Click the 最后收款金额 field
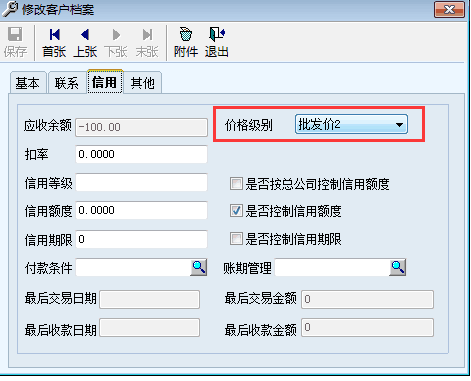 click(367, 327)
